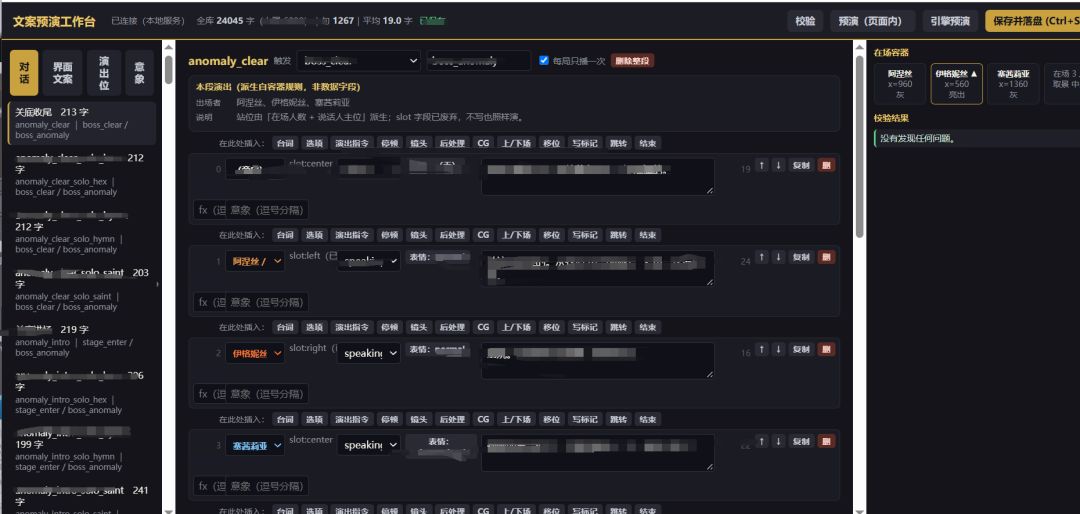Toggle 每局只播一次 checkbox

tap(544, 61)
